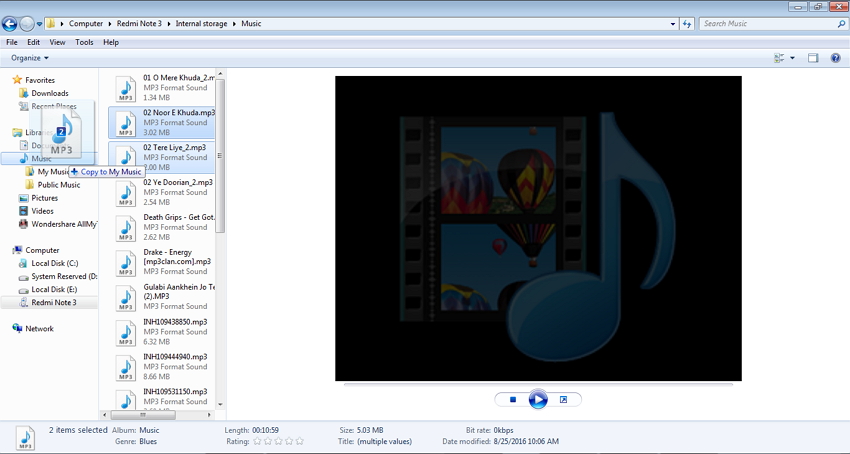Click Internal storage in address breadcrumb

201,24
